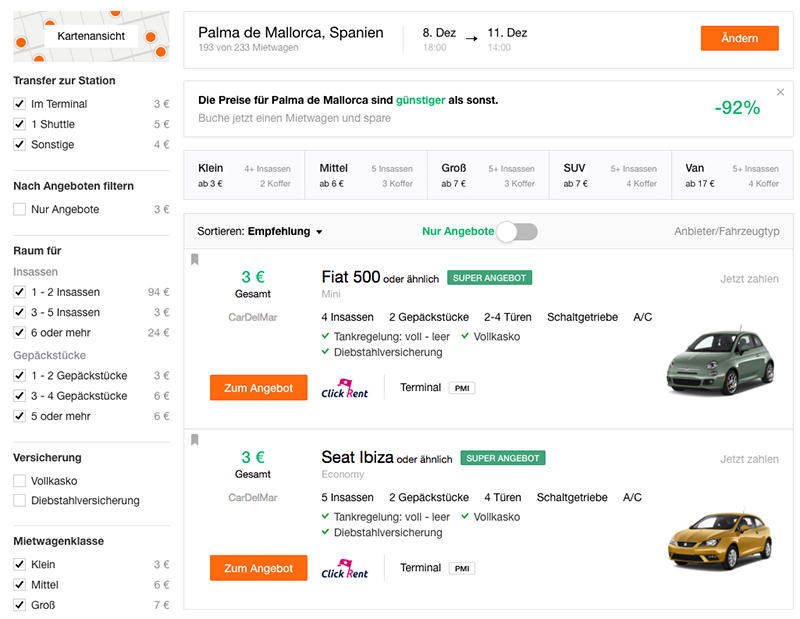
Task: Uncheck 5 oder mehr Gepäckstücke filter
Action: (x=19, y=416)
